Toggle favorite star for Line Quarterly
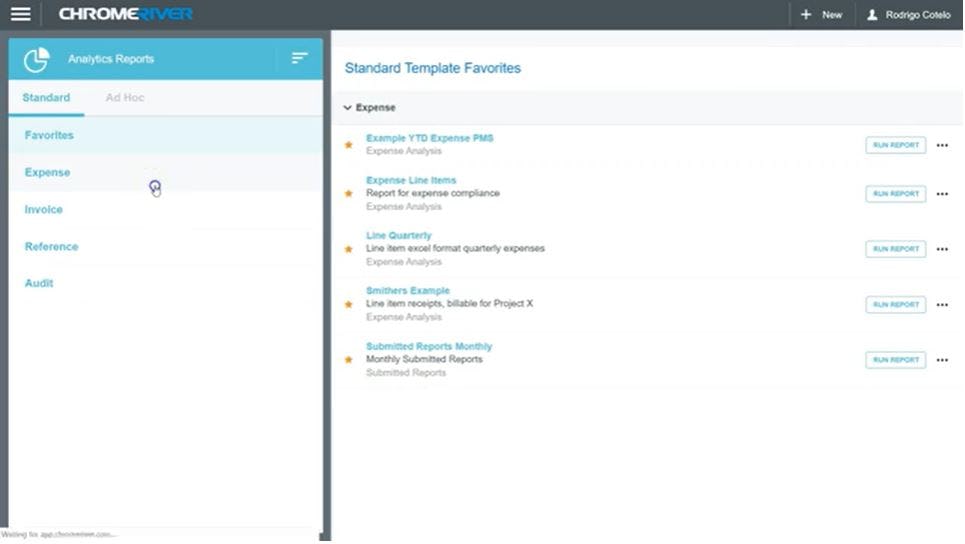 click(x=348, y=249)
